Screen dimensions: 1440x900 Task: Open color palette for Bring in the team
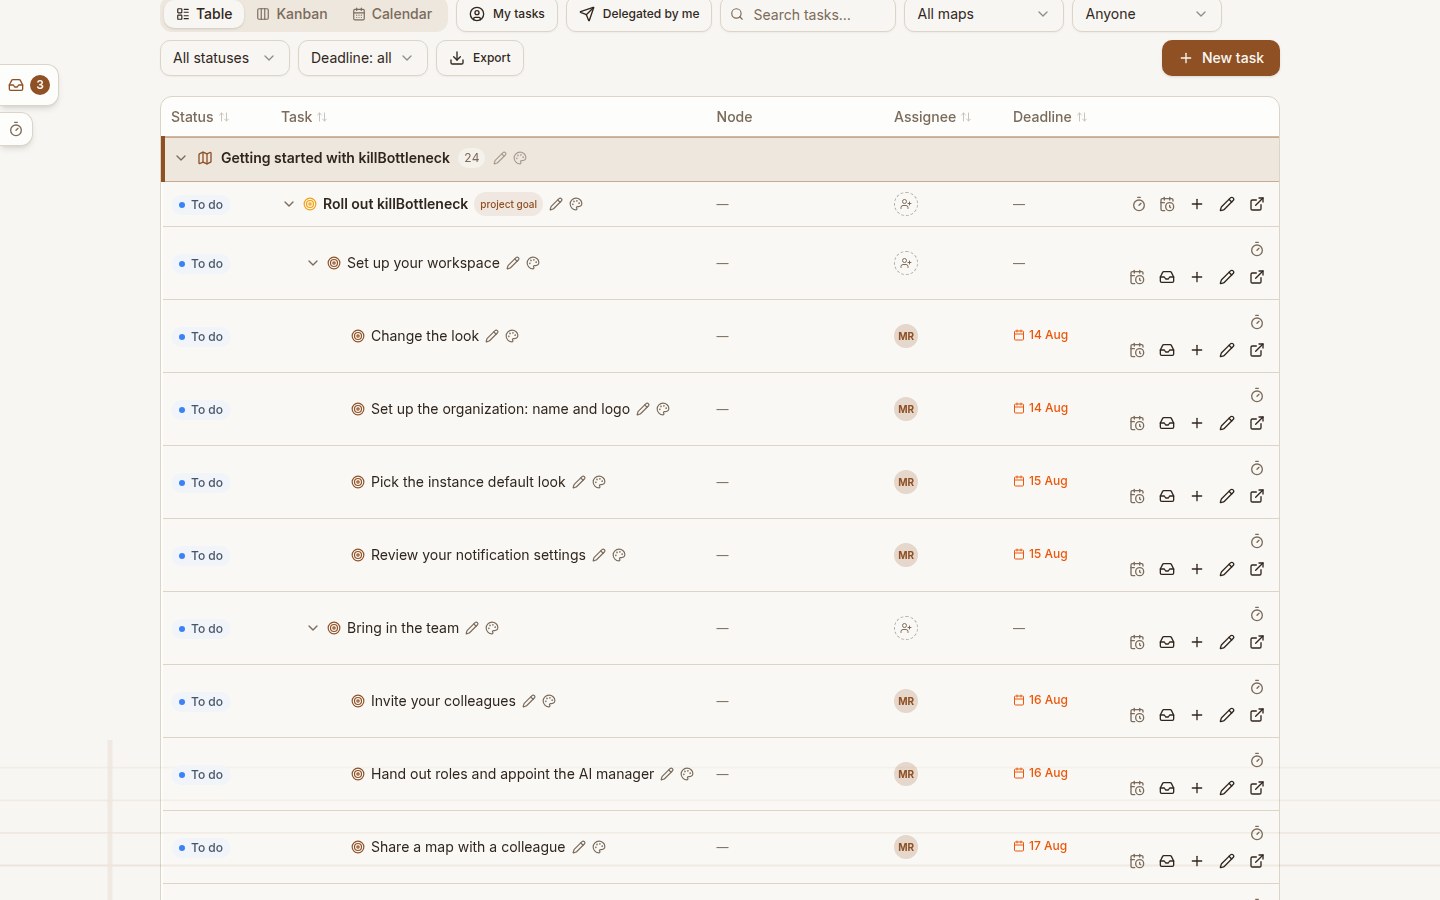point(492,628)
